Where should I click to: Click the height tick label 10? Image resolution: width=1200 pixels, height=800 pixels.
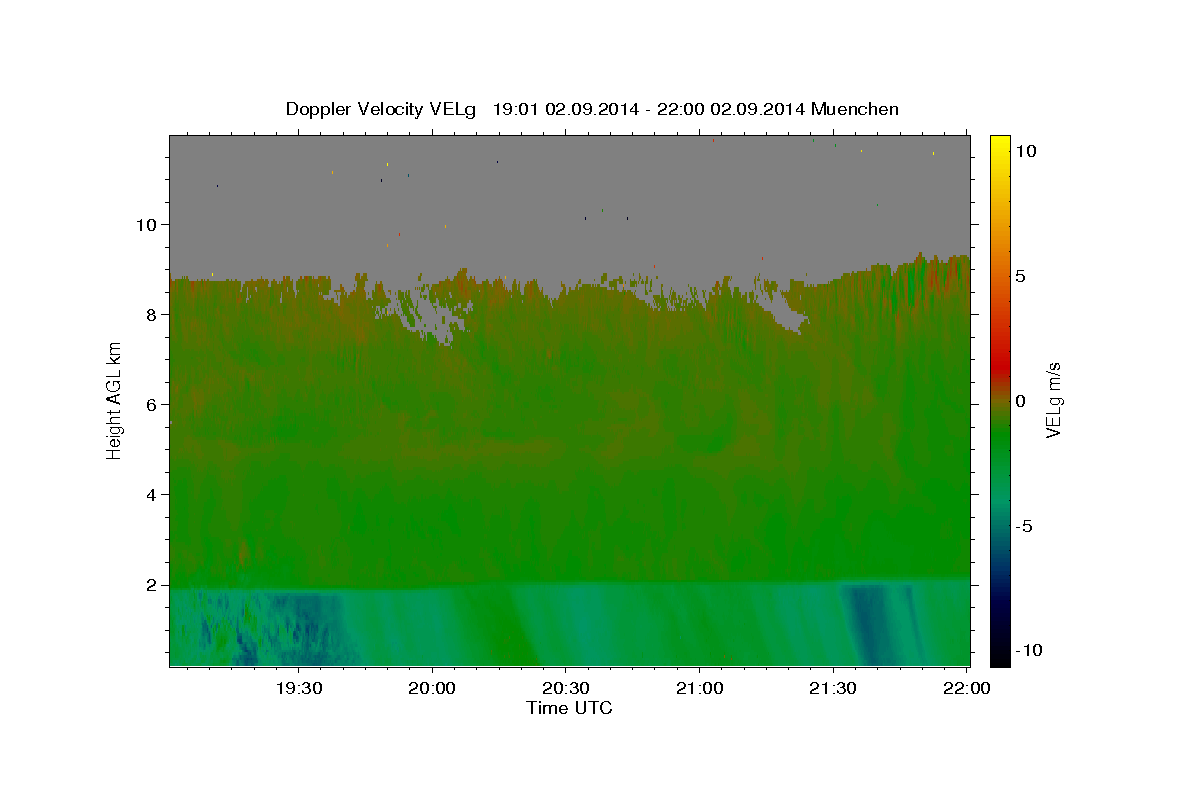(x=147, y=224)
